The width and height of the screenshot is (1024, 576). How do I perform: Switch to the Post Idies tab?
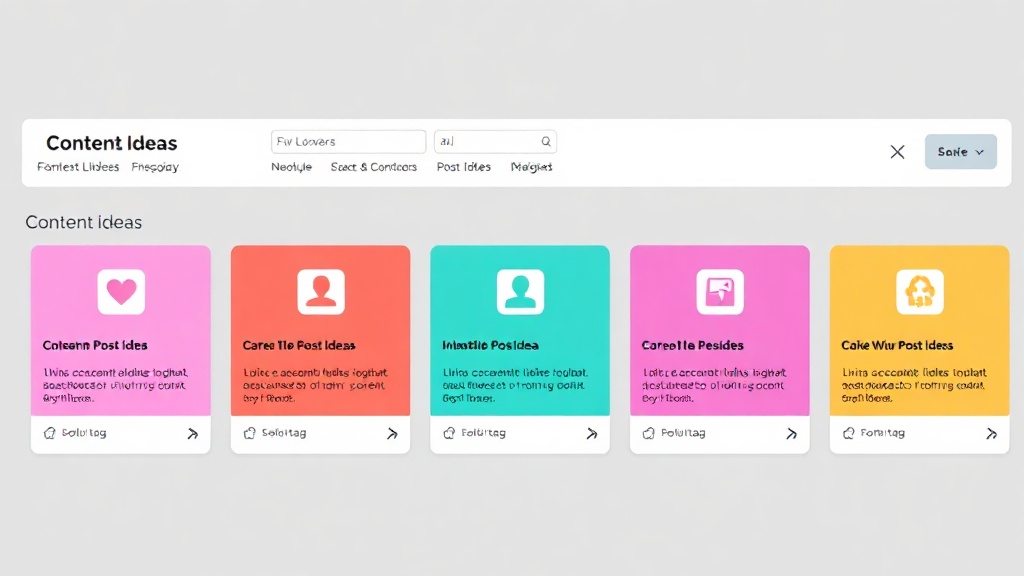(x=464, y=167)
